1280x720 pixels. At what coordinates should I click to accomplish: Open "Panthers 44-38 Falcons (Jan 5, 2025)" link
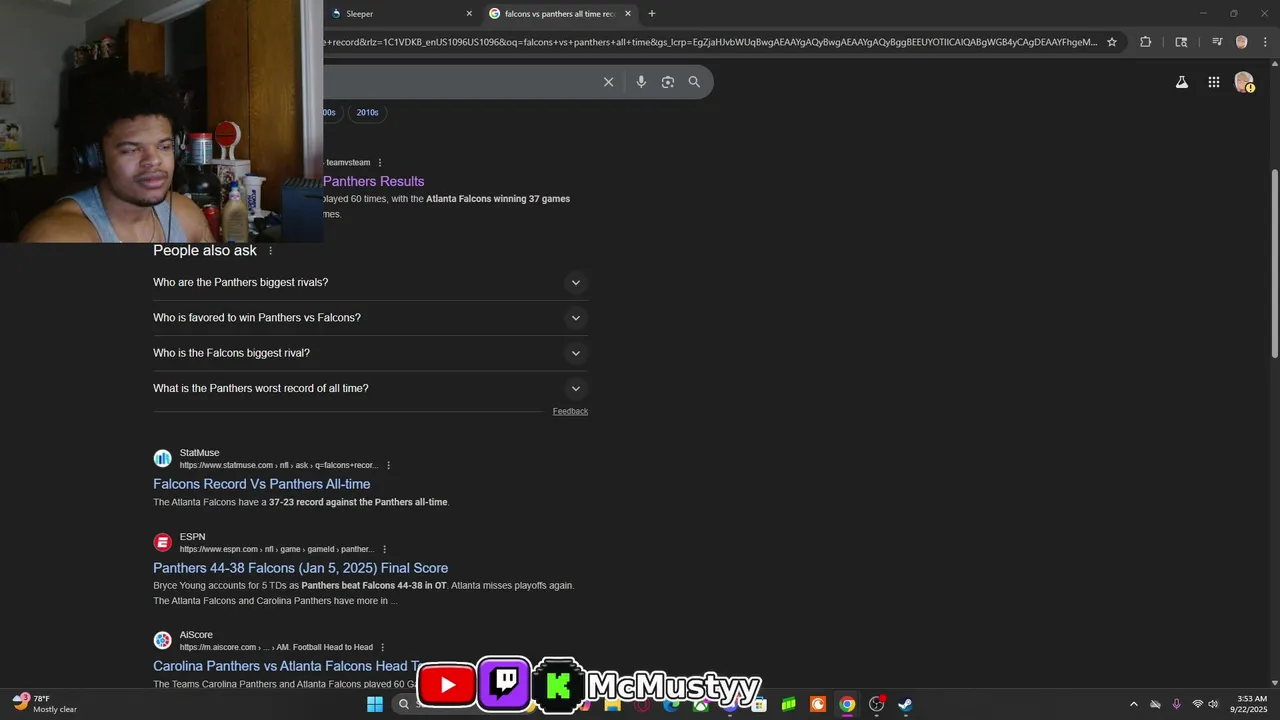(x=300, y=568)
